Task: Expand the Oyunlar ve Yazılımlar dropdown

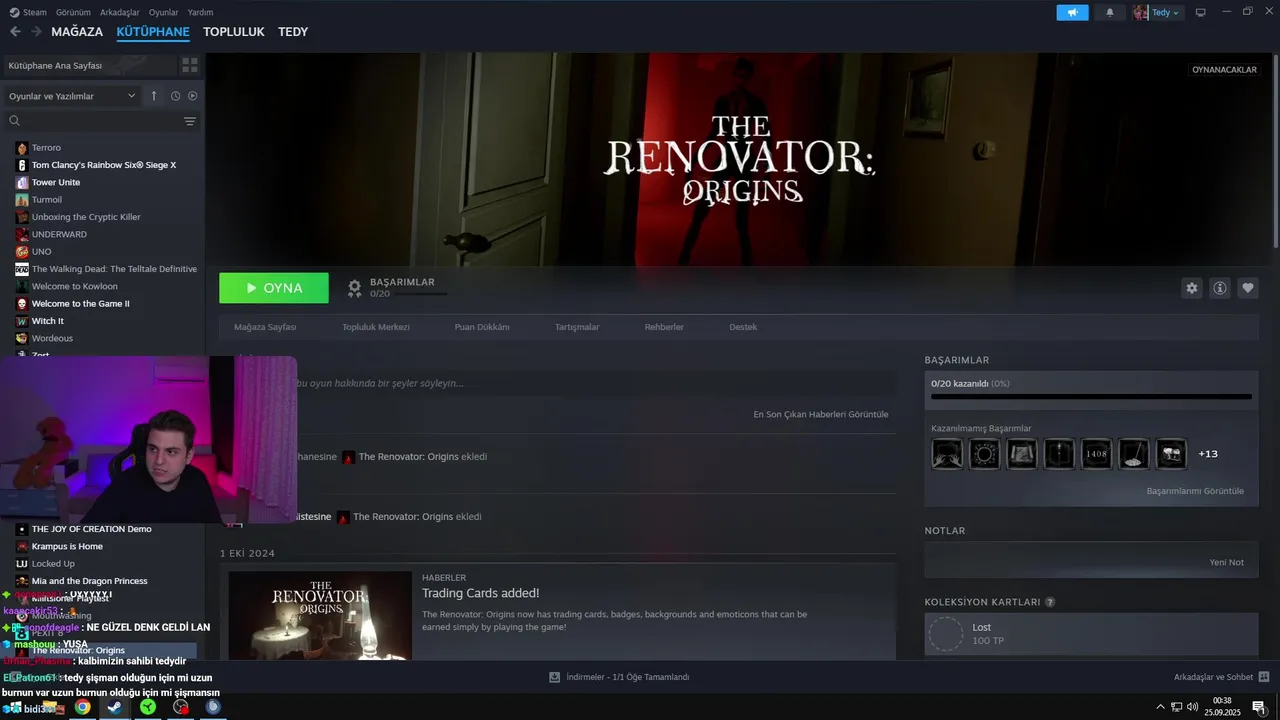Action: [x=72, y=96]
